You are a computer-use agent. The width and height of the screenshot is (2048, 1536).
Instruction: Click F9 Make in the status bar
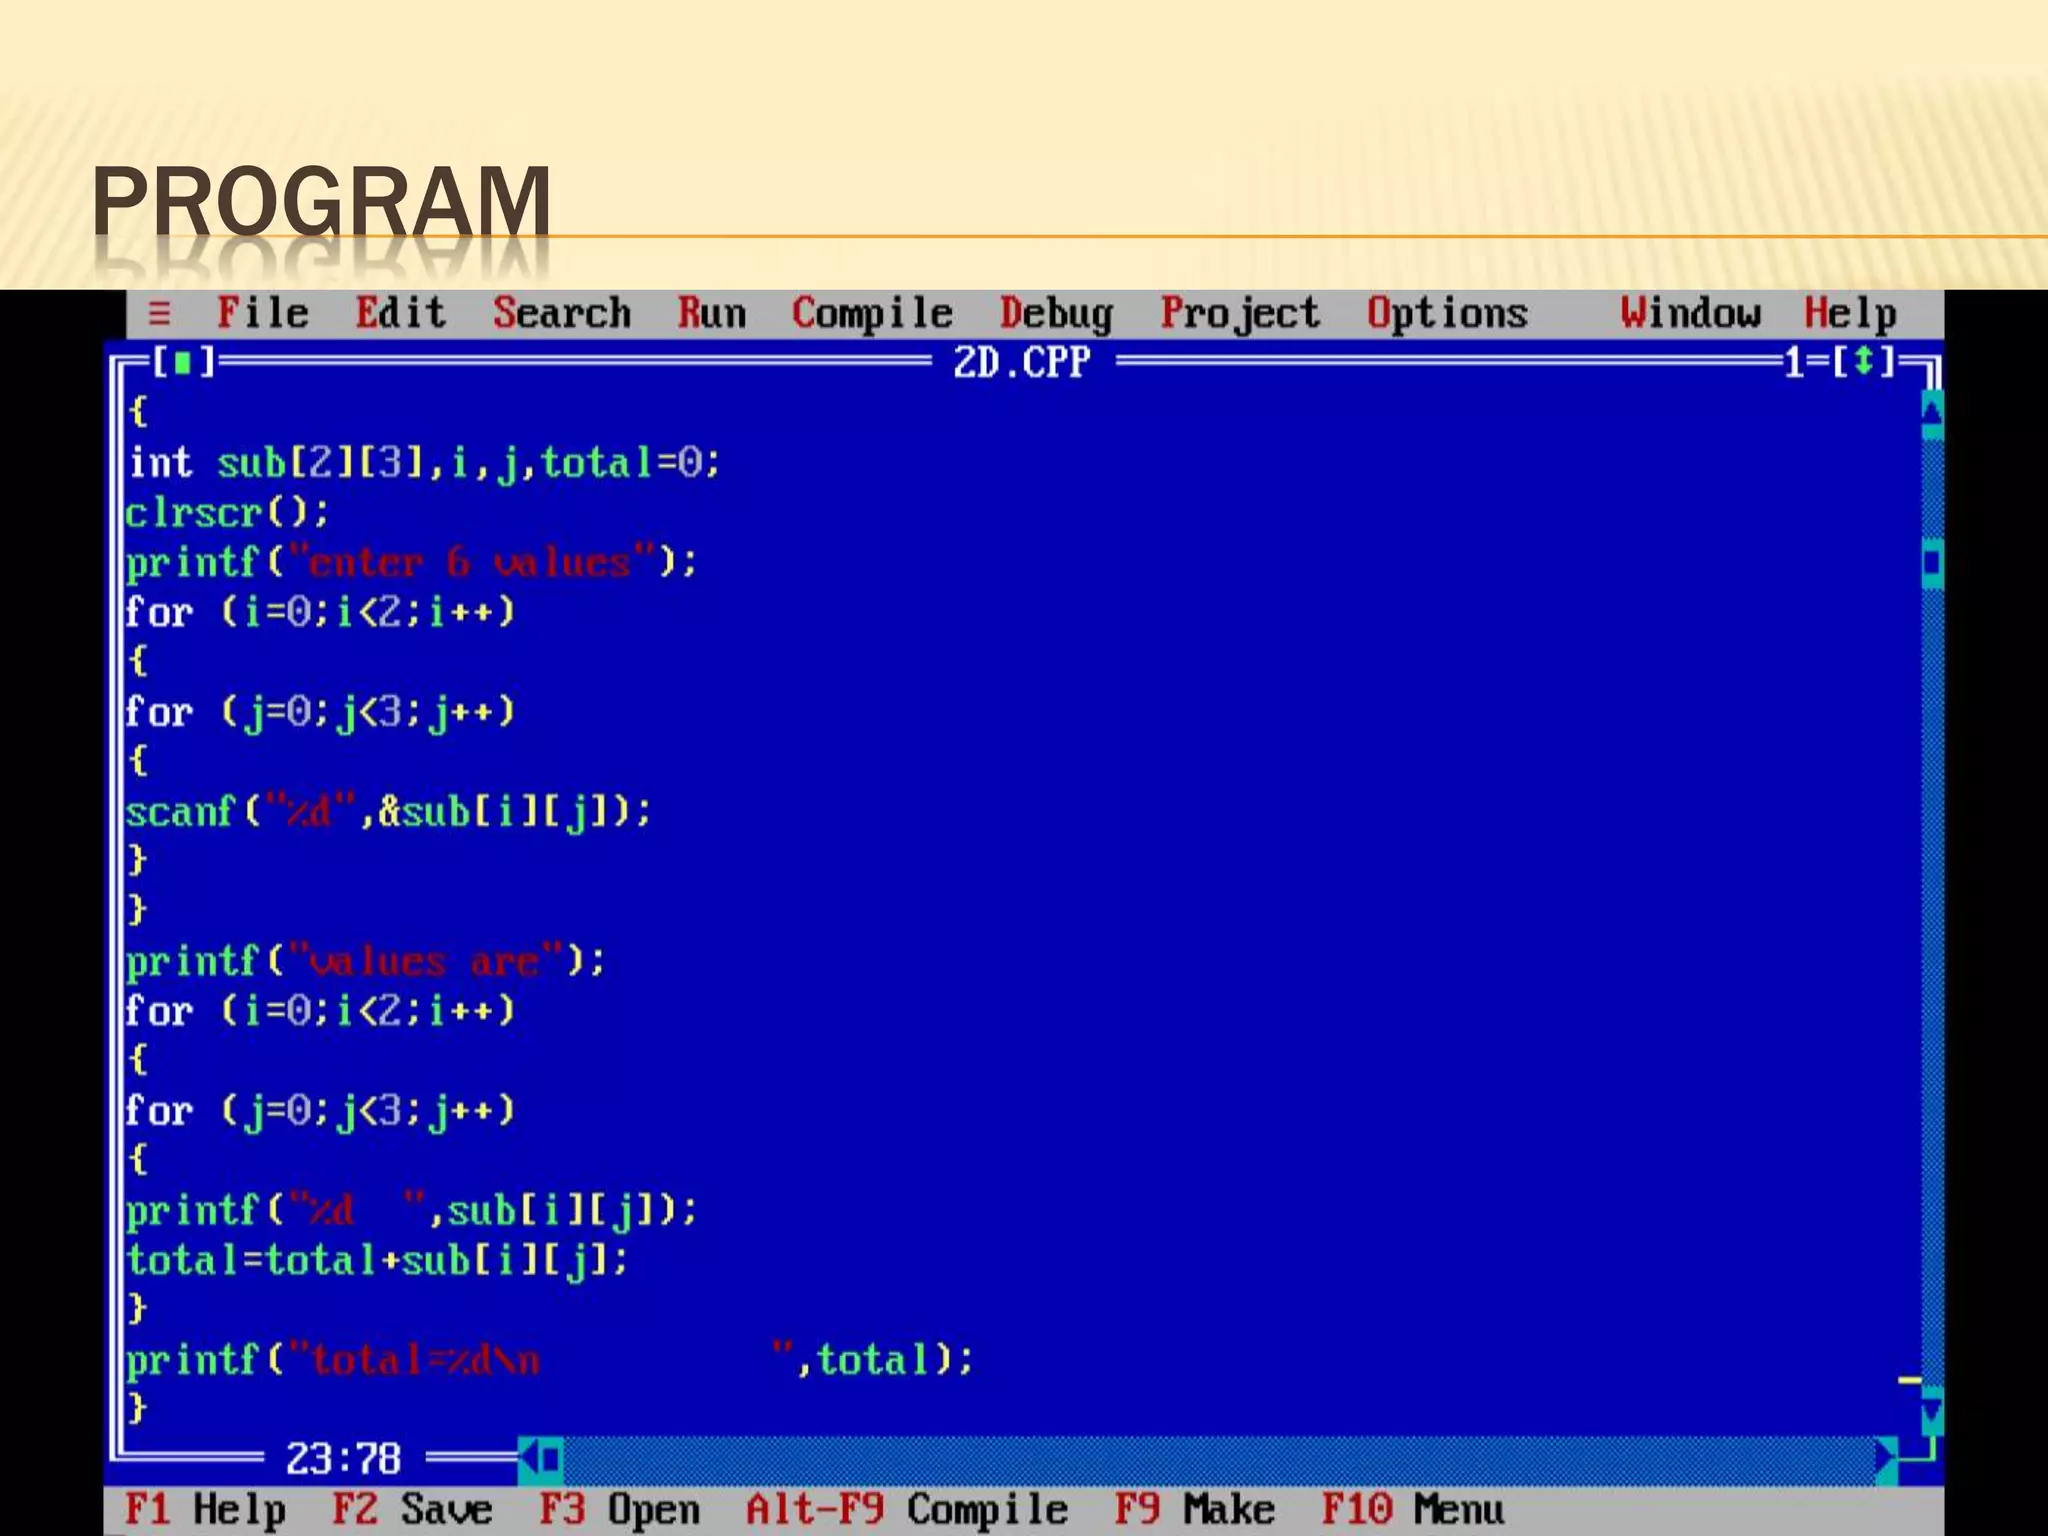click(1195, 1510)
